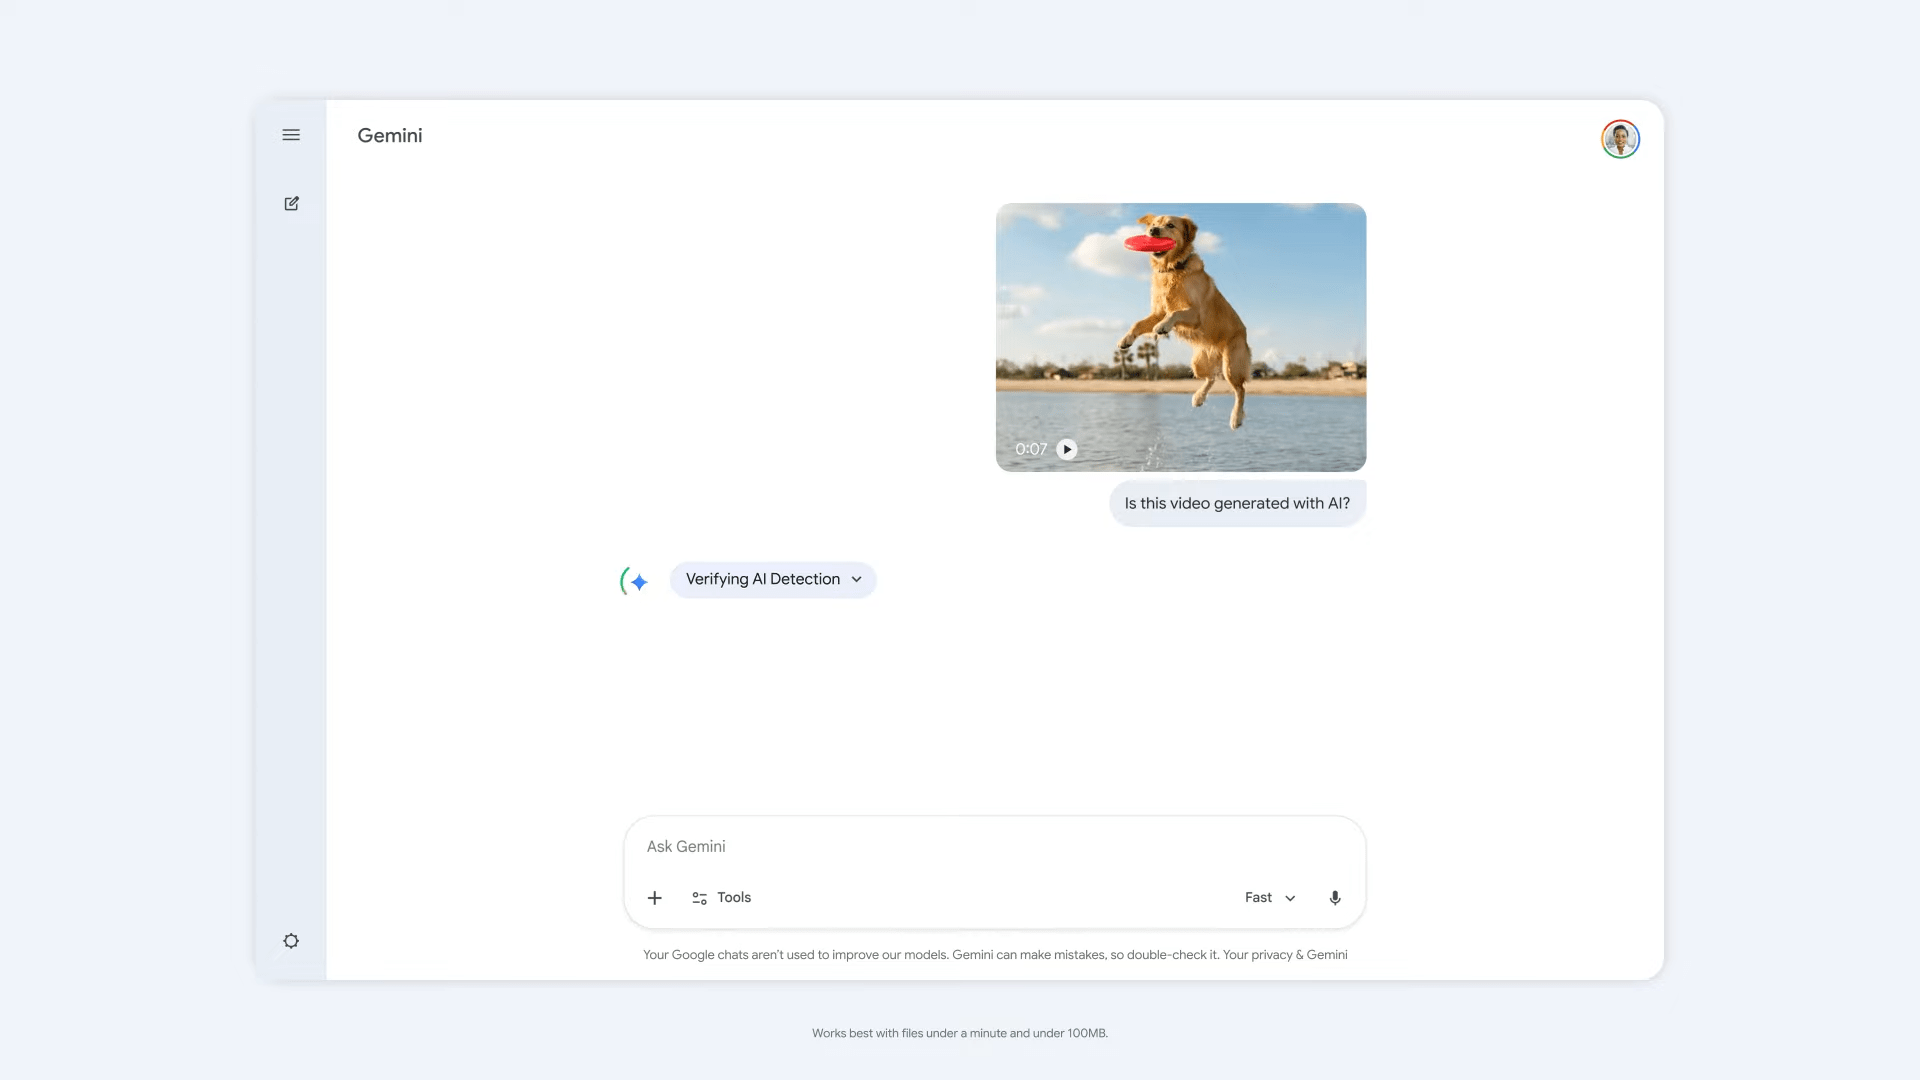Click the 0:07 video duration indicator

pos(1031,449)
